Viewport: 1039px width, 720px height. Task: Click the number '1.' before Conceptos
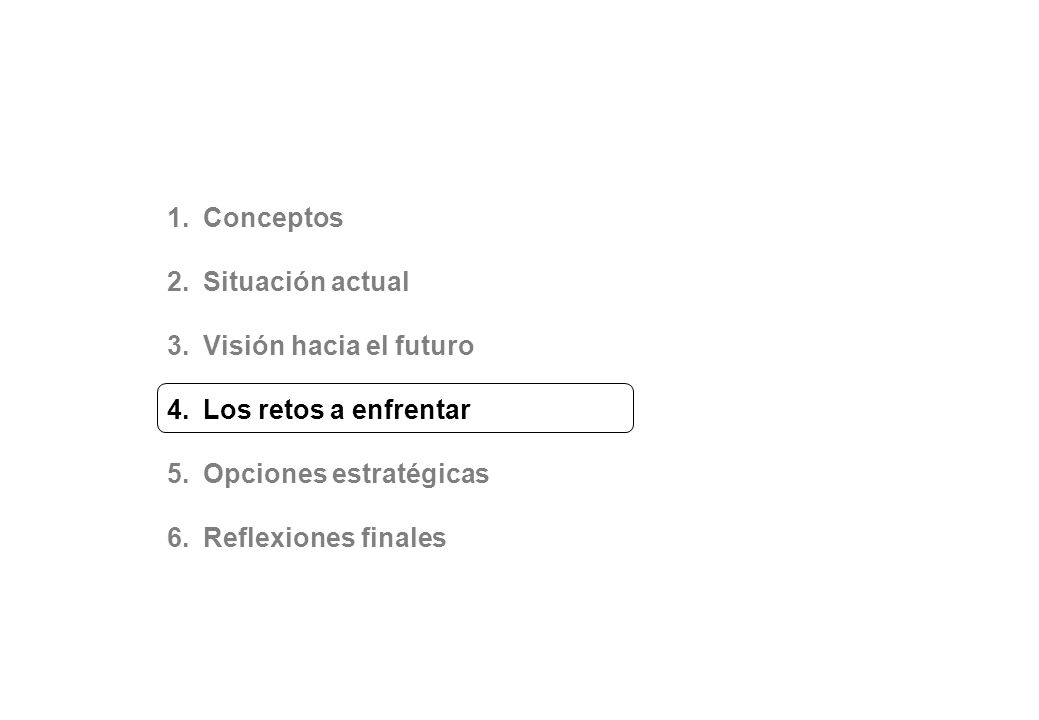[178, 218]
